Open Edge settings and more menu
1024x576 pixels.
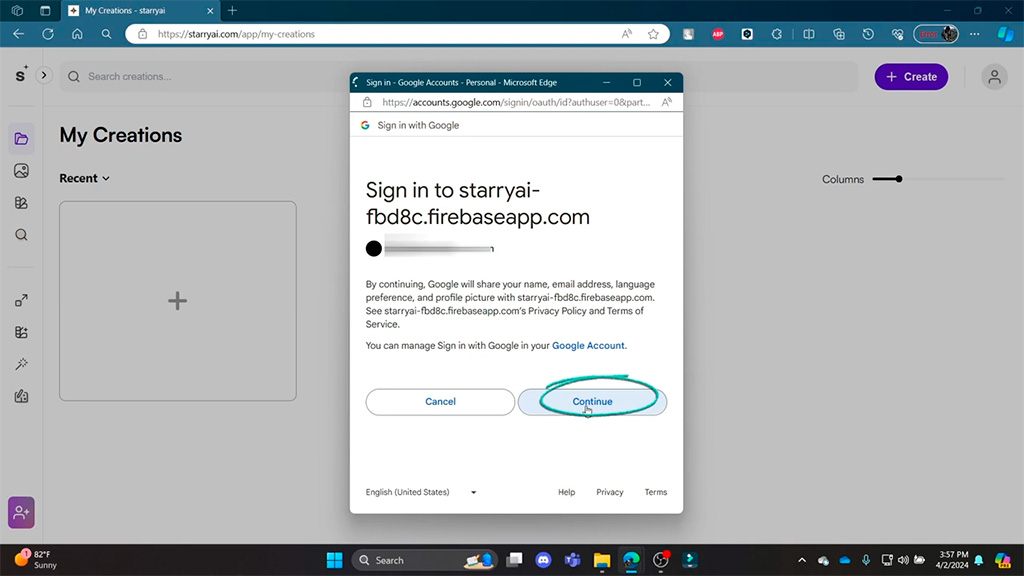[x=974, y=34]
